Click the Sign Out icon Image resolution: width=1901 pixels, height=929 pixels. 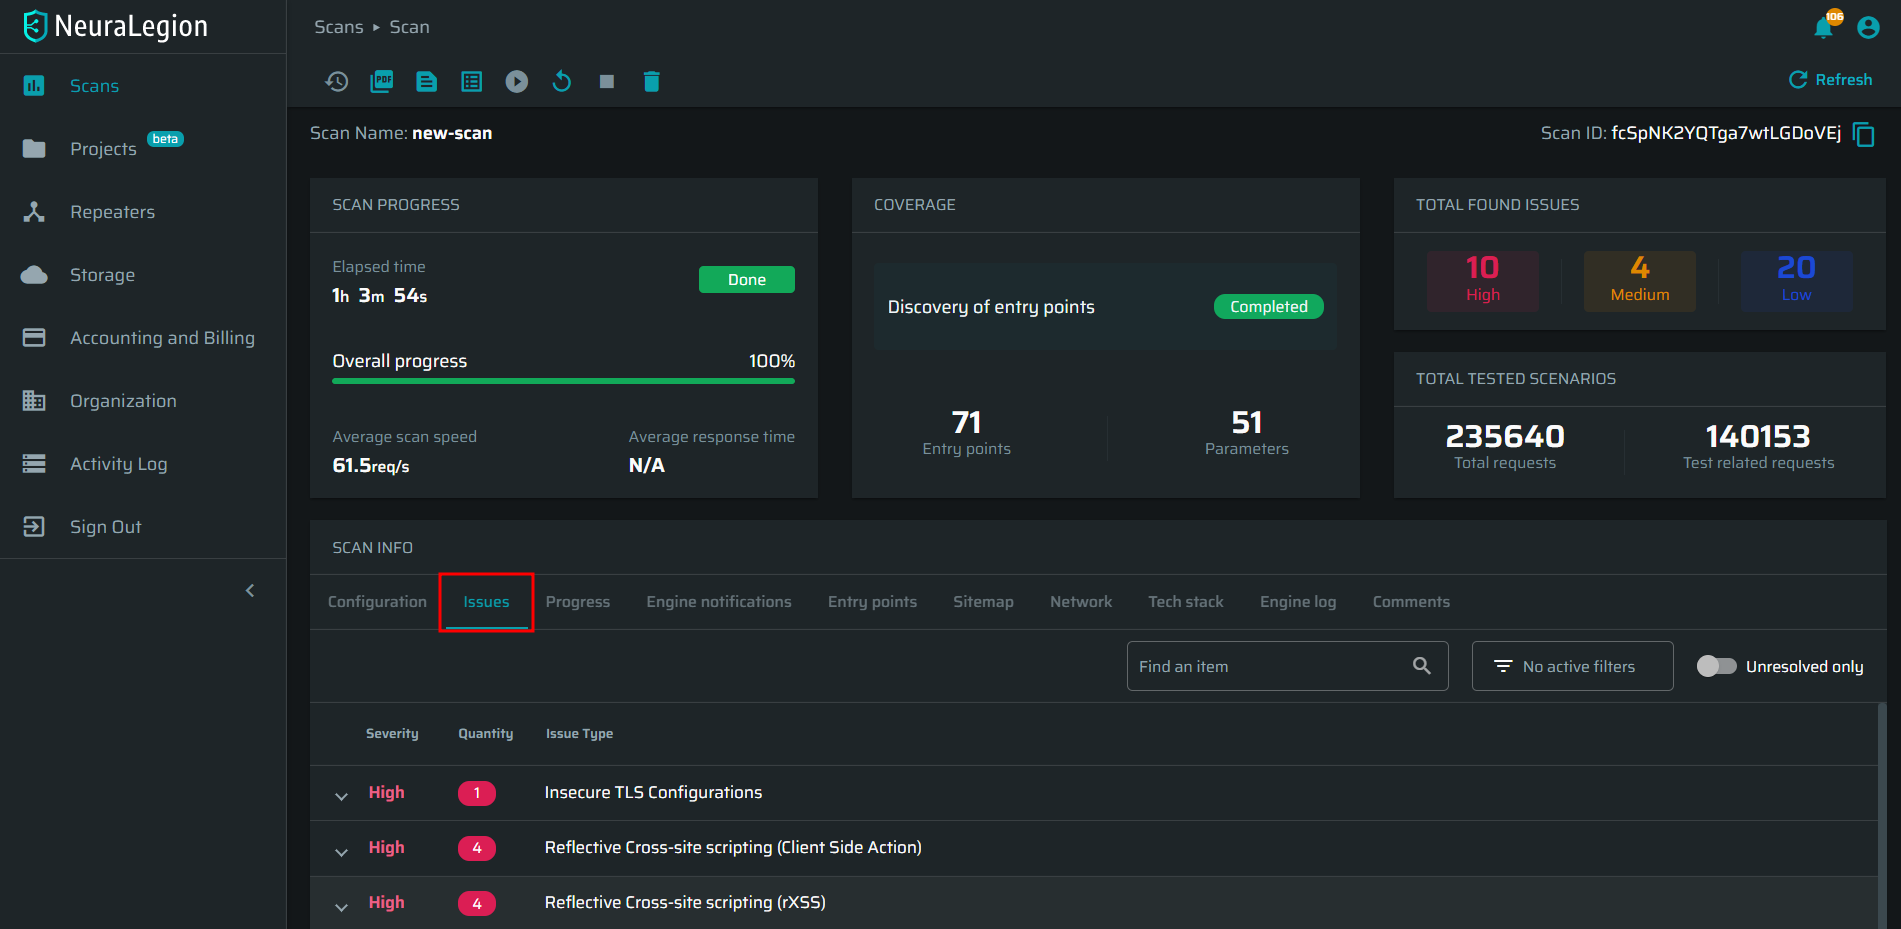[34, 527]
